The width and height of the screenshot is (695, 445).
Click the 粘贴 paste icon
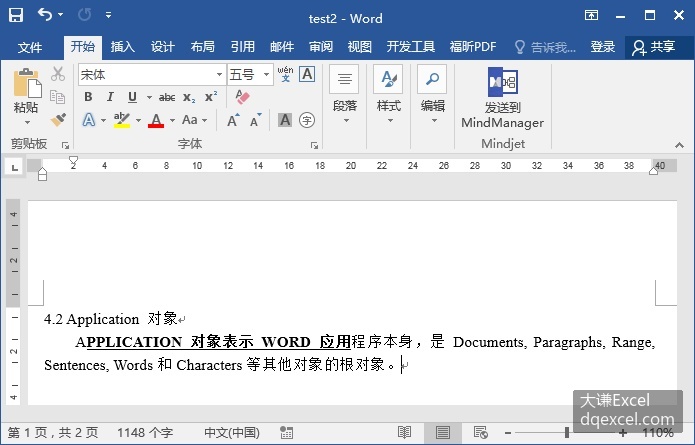(27, 83)
